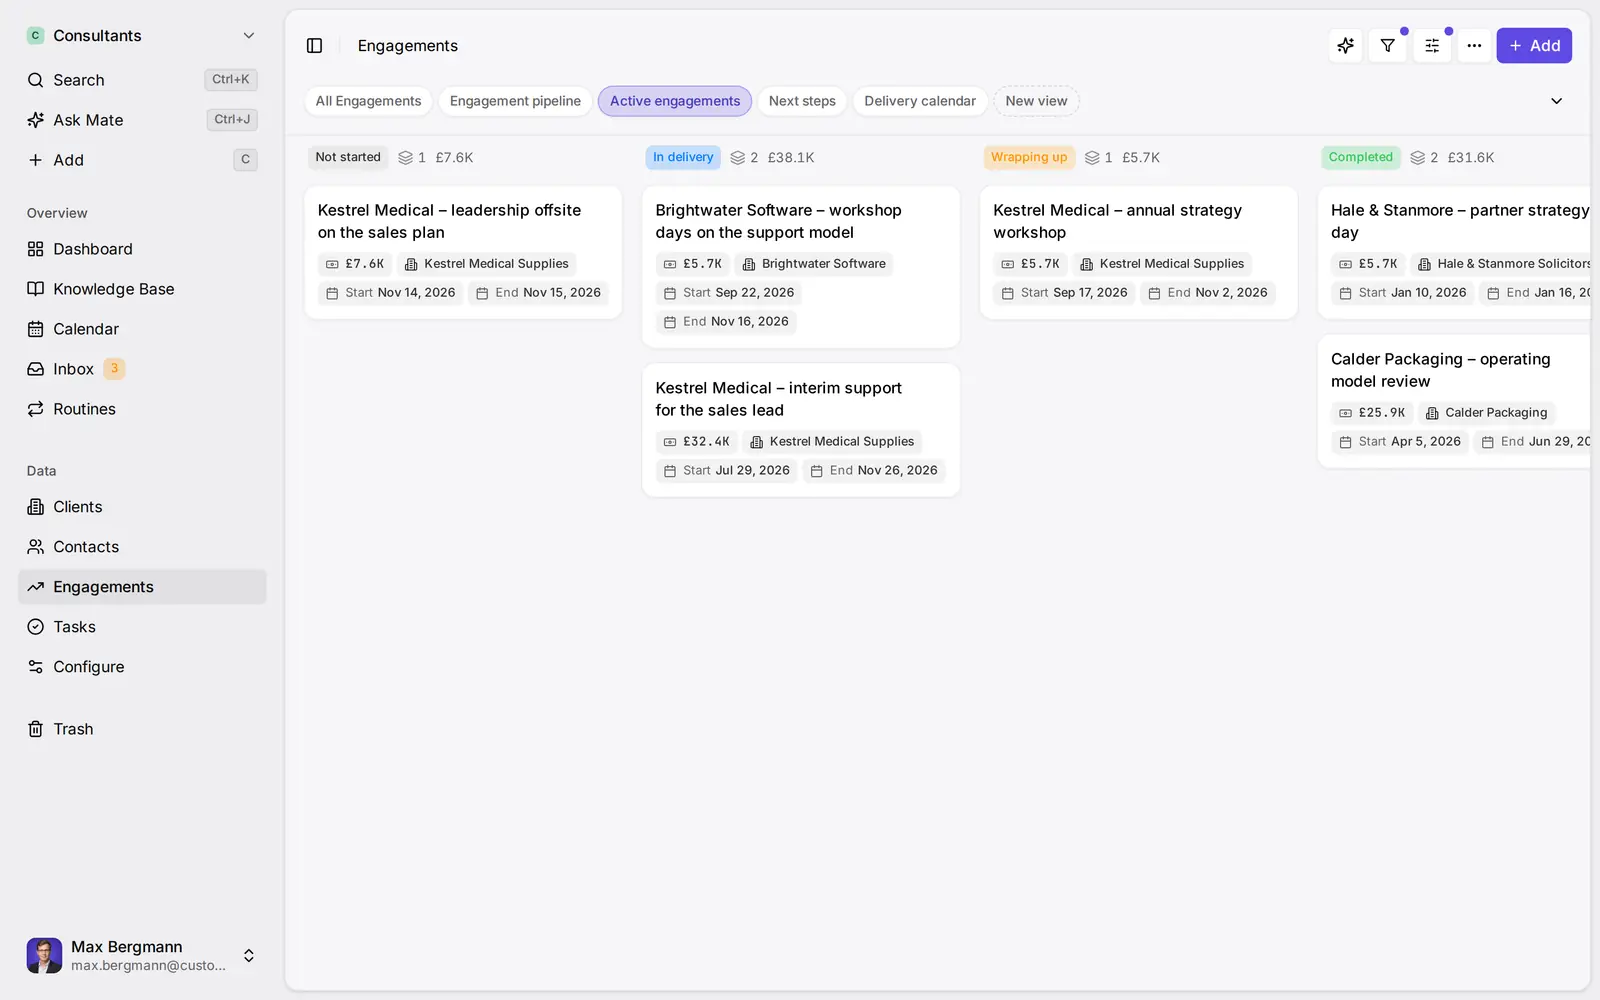Switch to All Engagements tab
Image resolution: width=1600 pixels, height=1000 pixels.
[x=368, y=101]
